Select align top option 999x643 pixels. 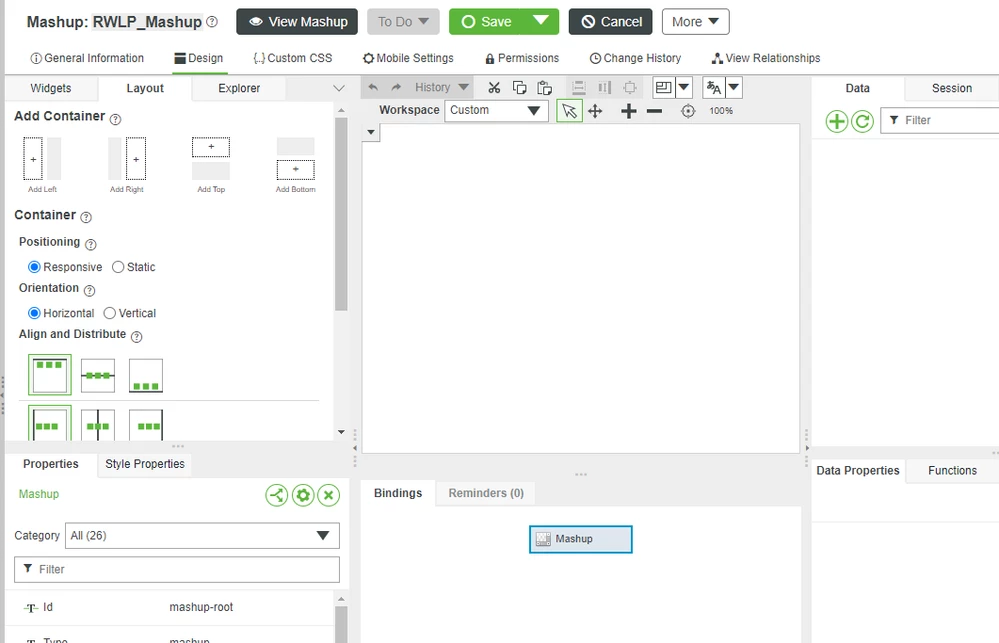tap(50, 375)
